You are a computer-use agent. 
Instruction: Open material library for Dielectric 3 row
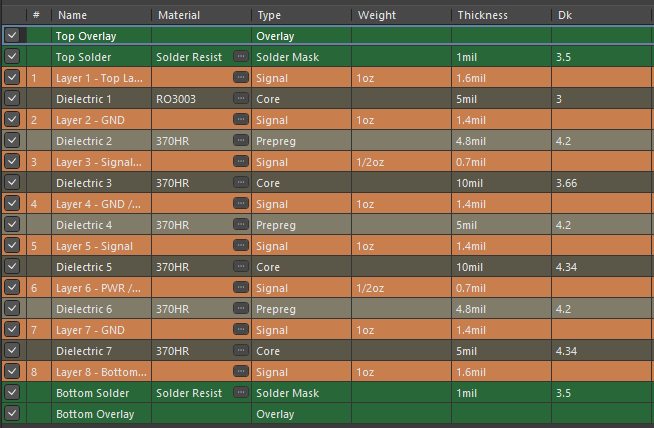pos(240,183)
